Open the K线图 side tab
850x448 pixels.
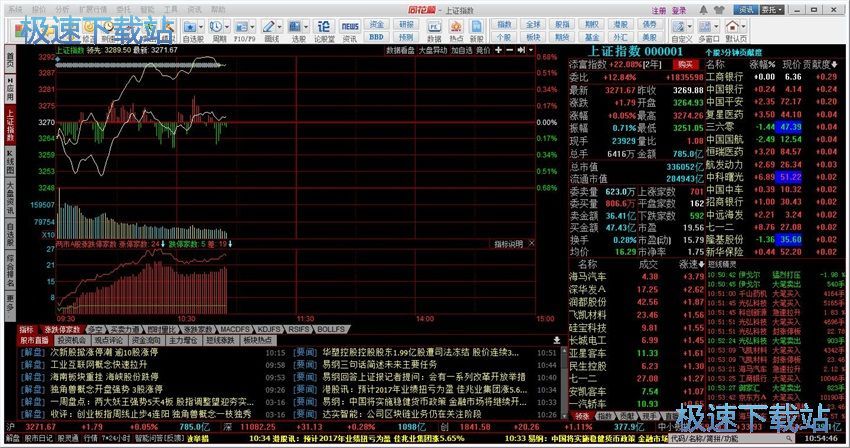point(10,161)
